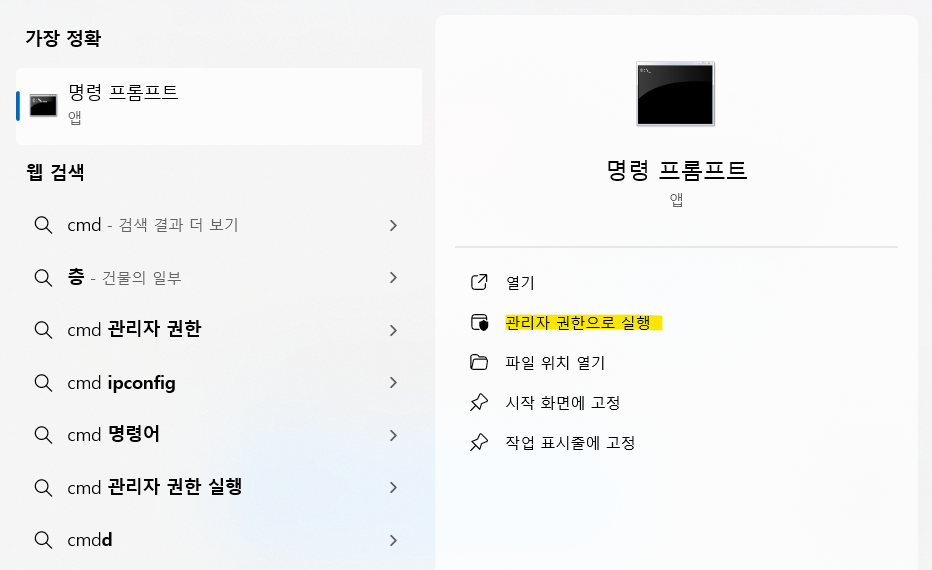Select 관리자 권한으로 실행 option
The image size is (932, 570).
pyautogui.click(x=578, y=322)
